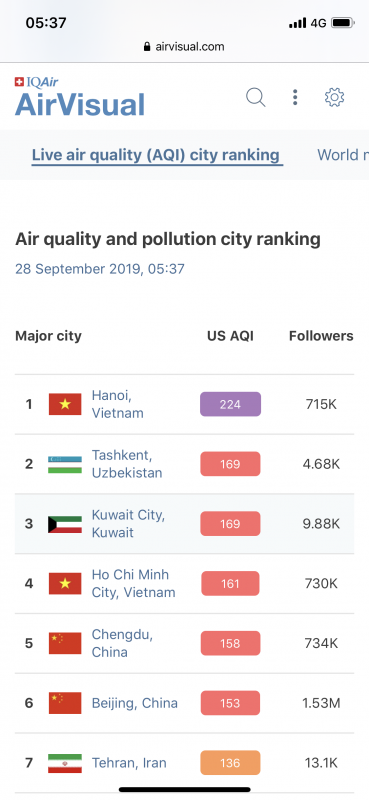The width and height of the screenshot is (369, 800).
Task: Tap the Kuwait flag icon
Action: click(65, 524)
